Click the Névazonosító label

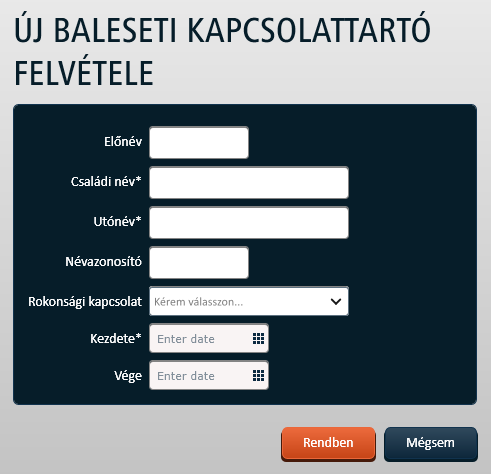(x=104, y=262)
